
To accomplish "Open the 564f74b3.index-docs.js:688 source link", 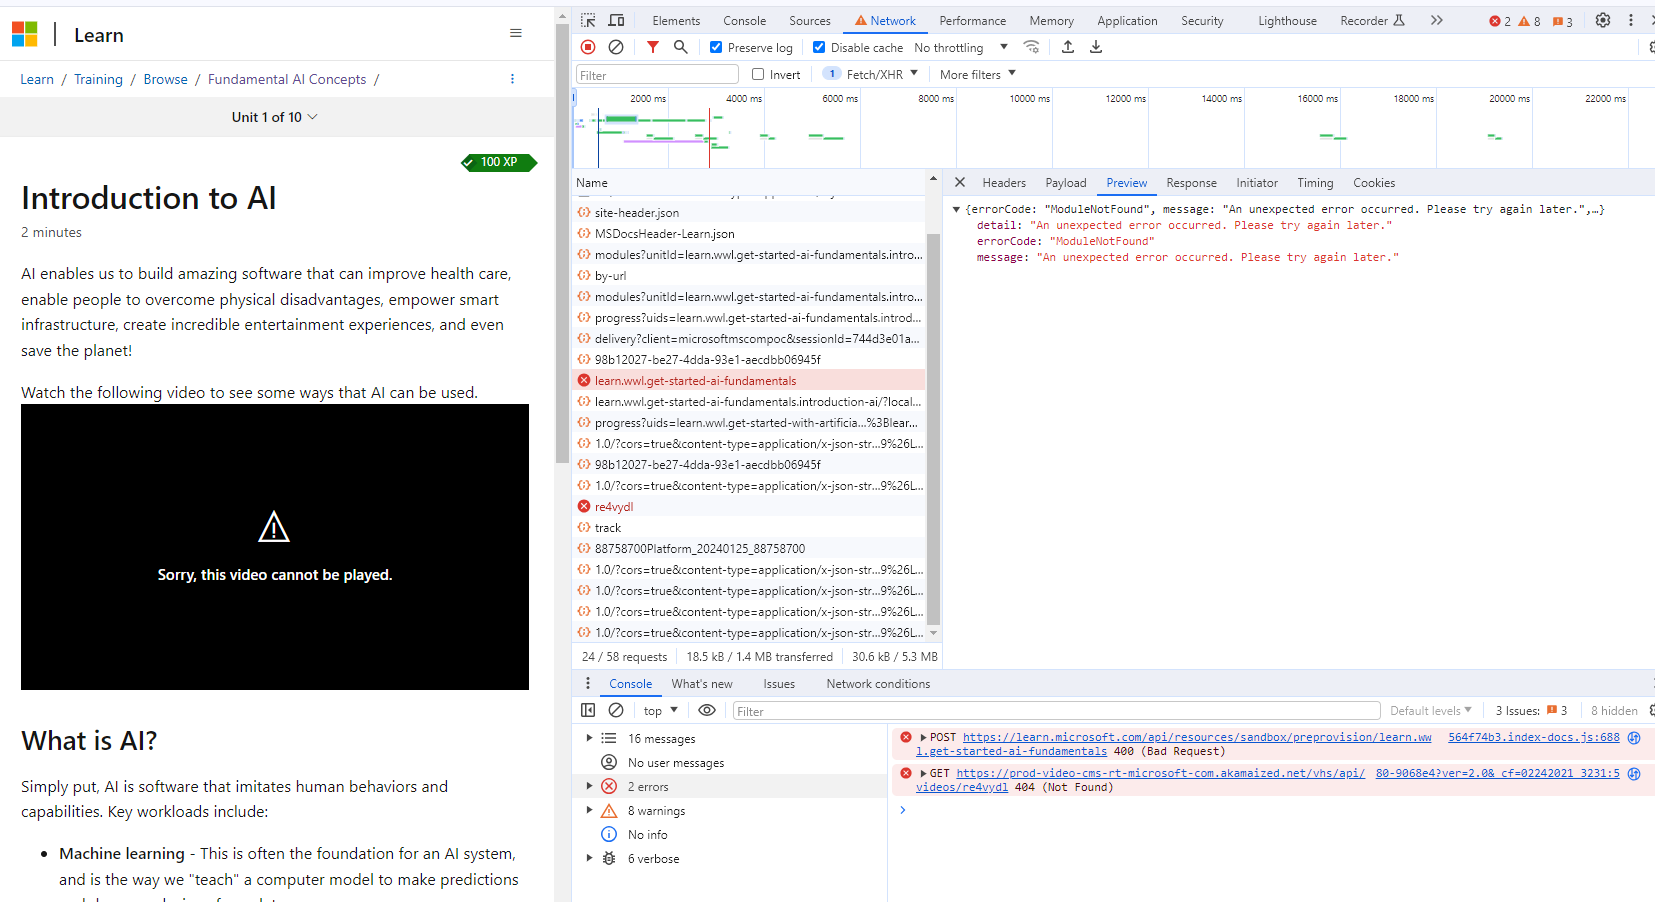I will click(1534, 737).
